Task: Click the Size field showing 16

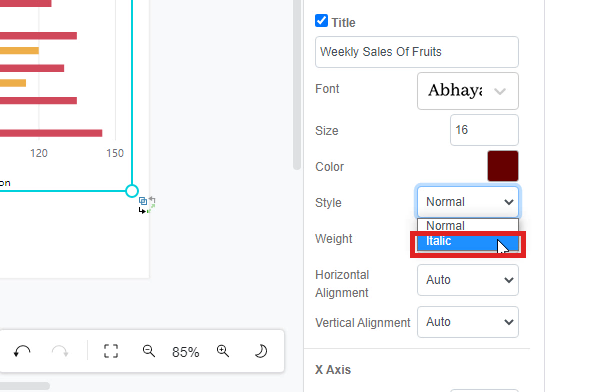Action: (484, 130)
